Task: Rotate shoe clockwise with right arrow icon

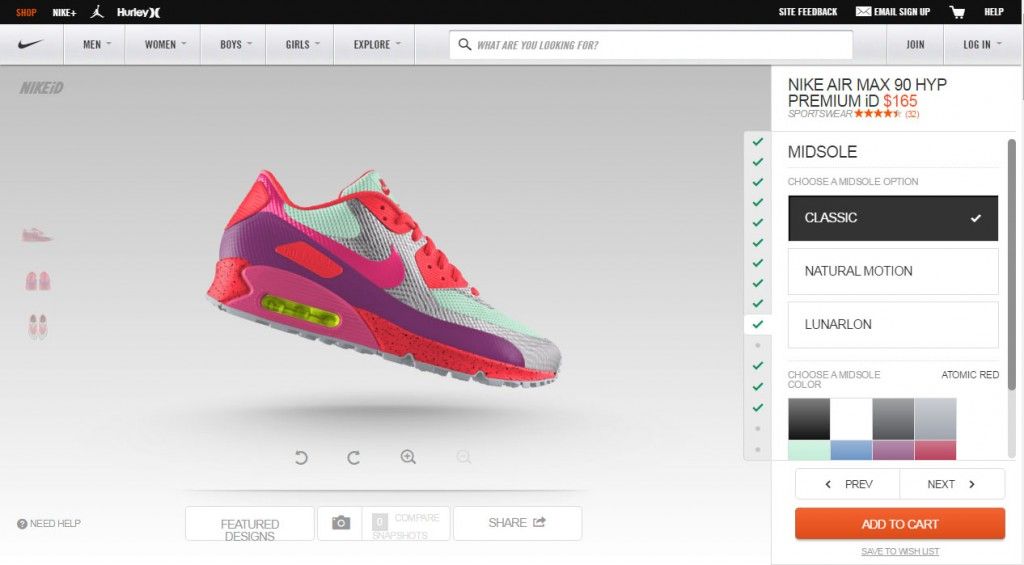Action: pos(353,457)
